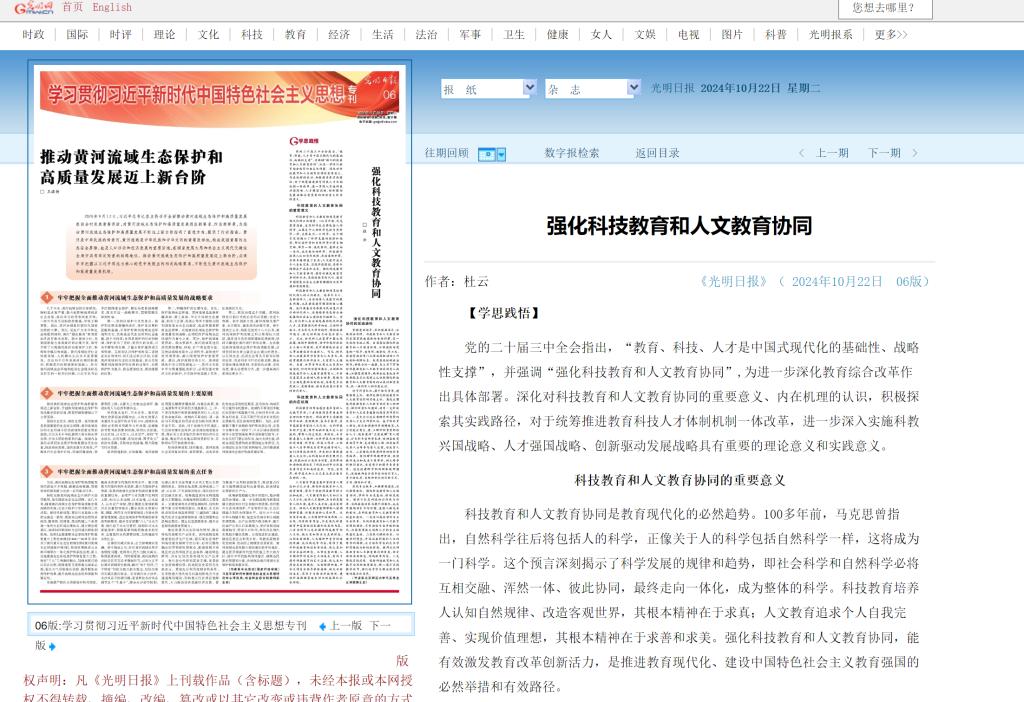1024x702 pixels.
Task: Open the 军事 section
Action: (x=470, y=35)
